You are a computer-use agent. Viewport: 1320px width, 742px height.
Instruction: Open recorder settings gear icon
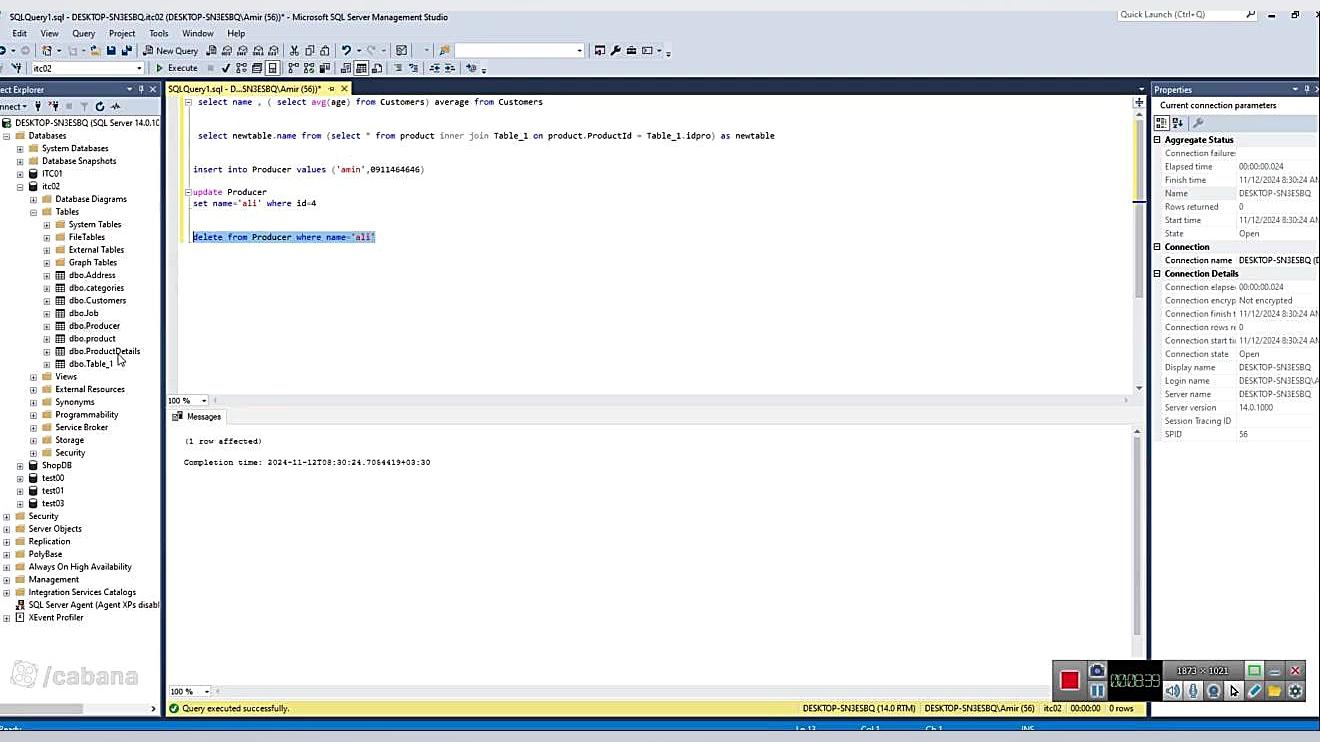(1296, 691)
